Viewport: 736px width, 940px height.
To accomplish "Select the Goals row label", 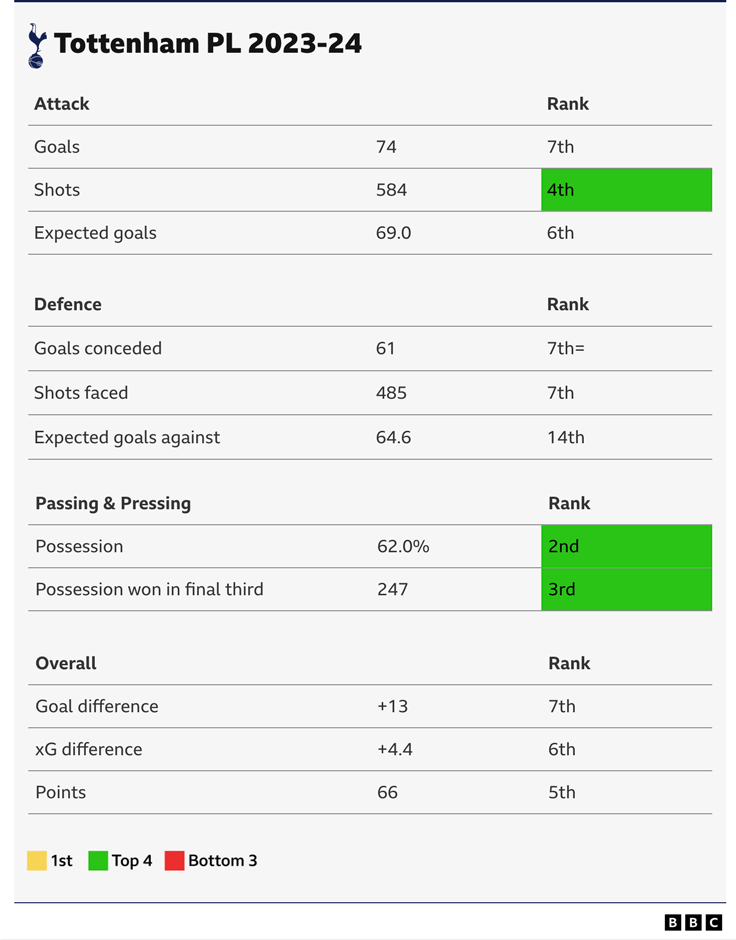I will pos(57,147).
